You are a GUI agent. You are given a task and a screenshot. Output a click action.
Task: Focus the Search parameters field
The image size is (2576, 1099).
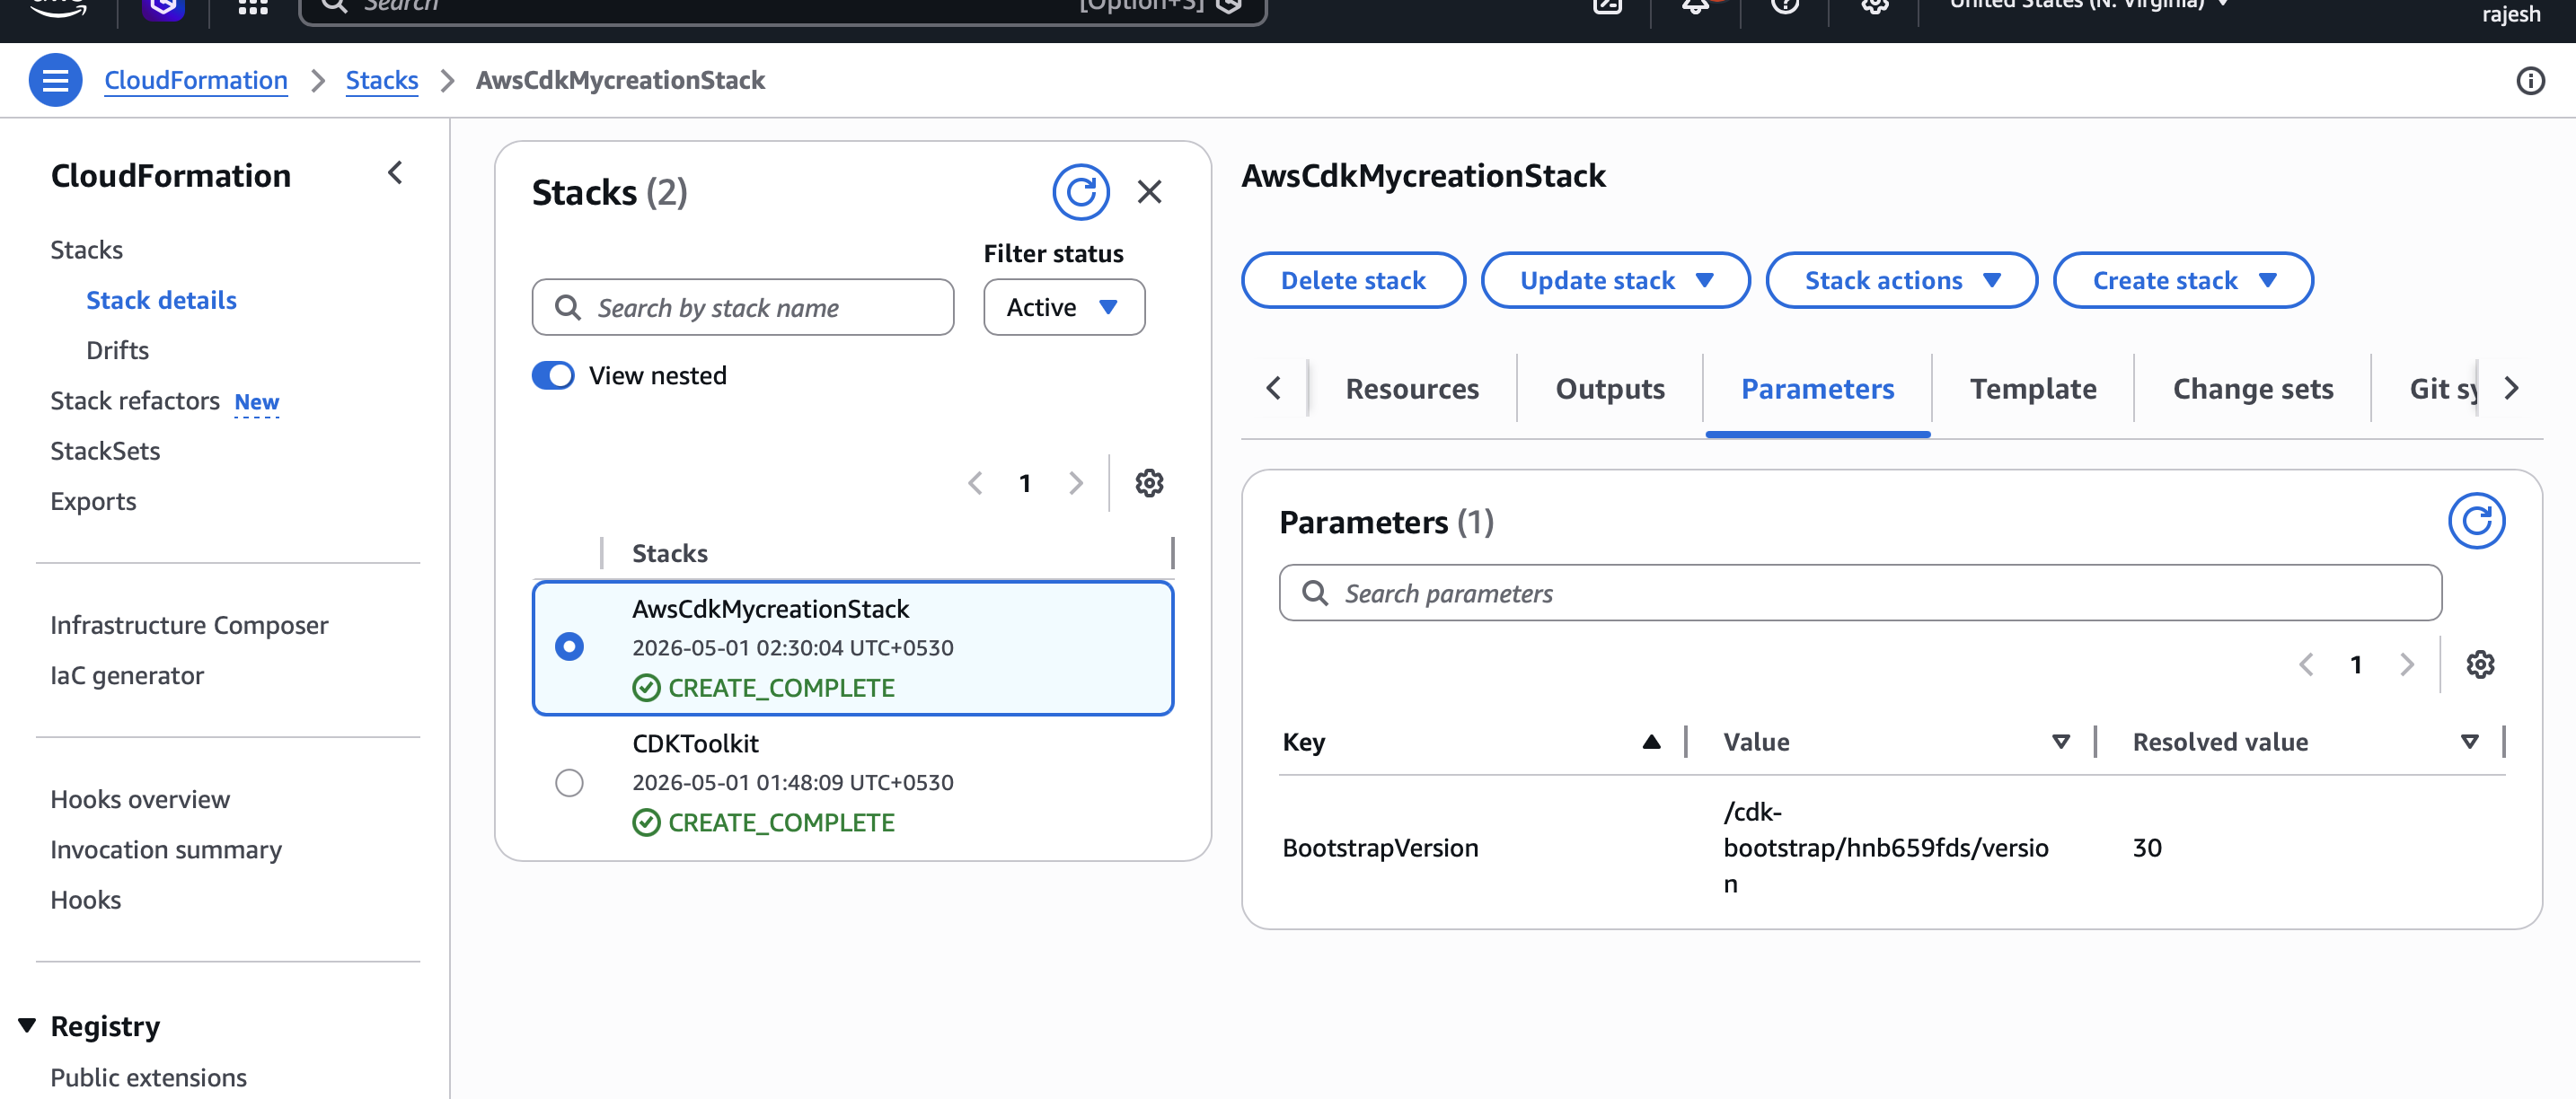pyautogui.click(x=1860, y=593)
